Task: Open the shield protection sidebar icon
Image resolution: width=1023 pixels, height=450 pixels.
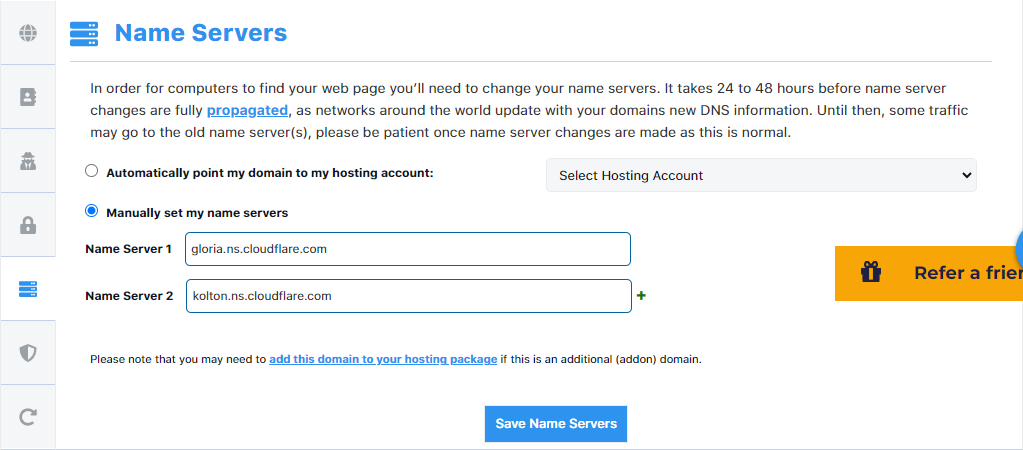Action: pyautogui.click(x=28, y=353)
